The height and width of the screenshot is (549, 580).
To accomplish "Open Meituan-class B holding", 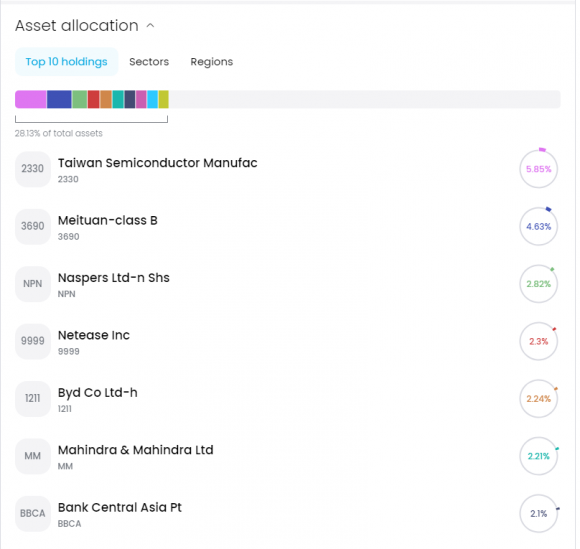I will [108, 220].
